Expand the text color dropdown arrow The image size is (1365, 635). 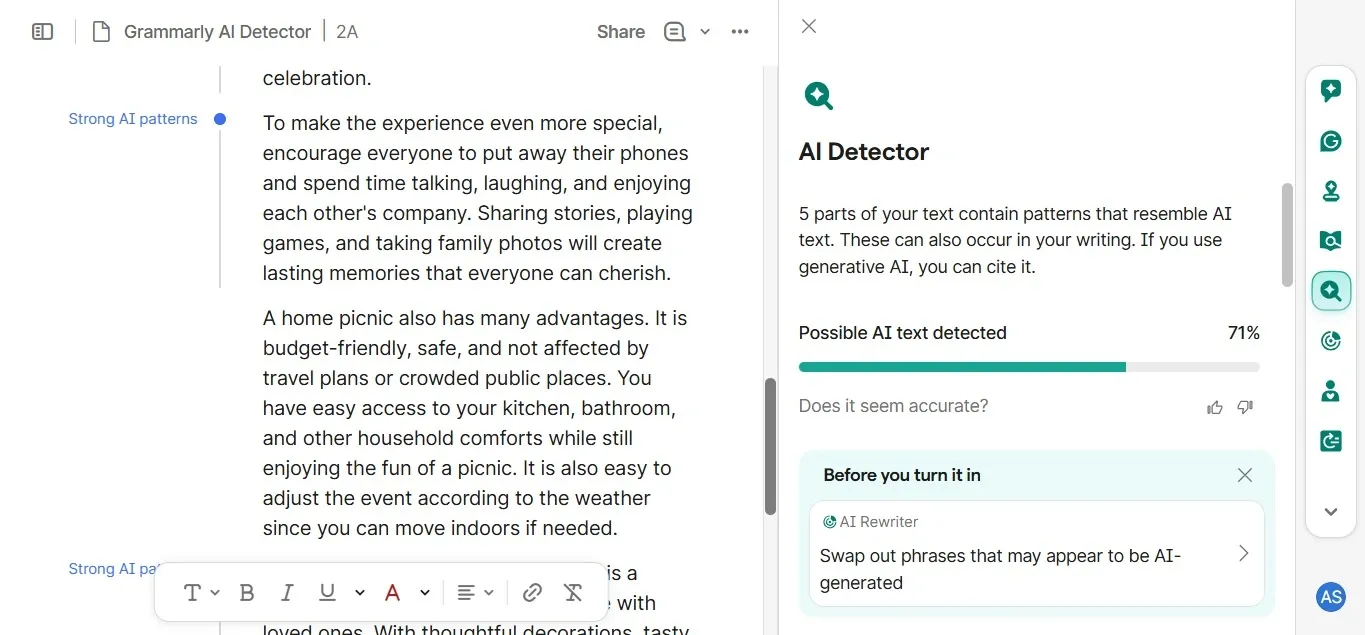point(425,593)
